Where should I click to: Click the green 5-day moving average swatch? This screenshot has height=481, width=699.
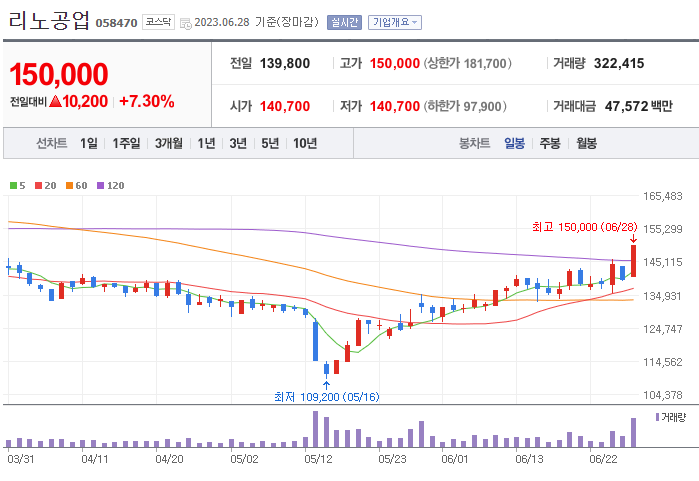point(13,185)
